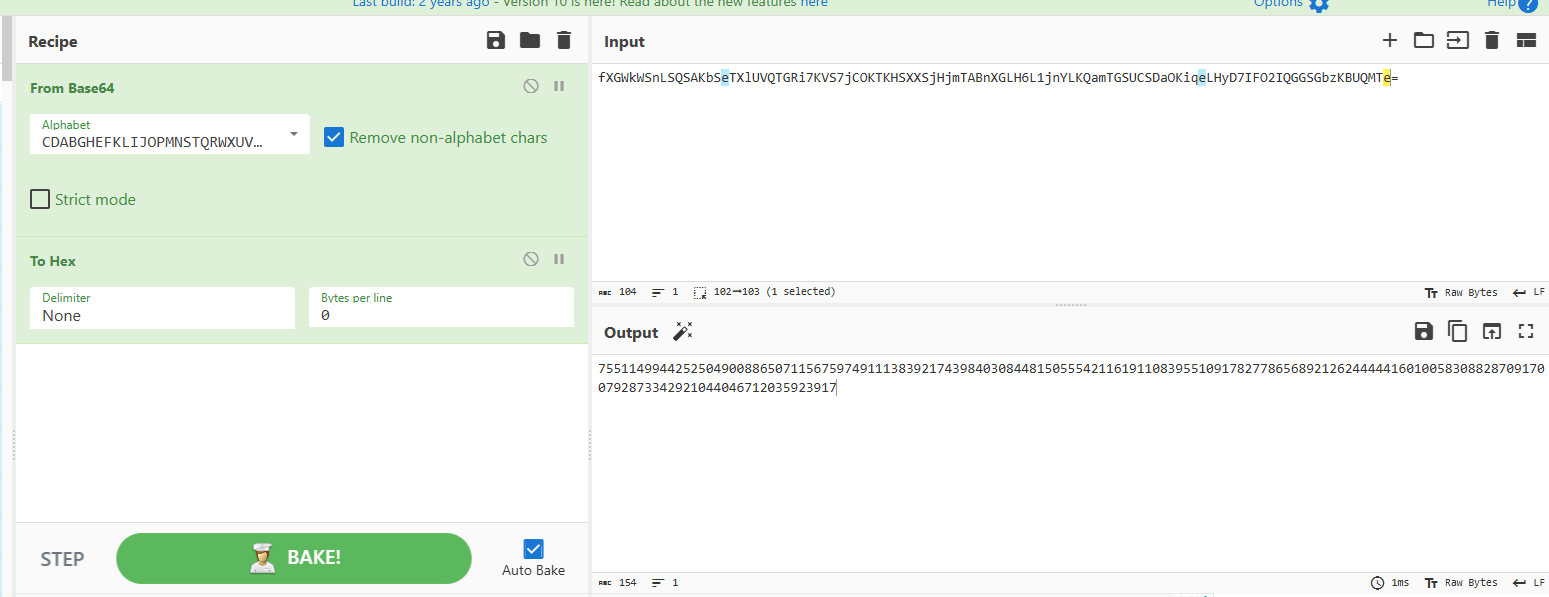Change output character encoding Raw Bytes

(x=1461, y=582)
